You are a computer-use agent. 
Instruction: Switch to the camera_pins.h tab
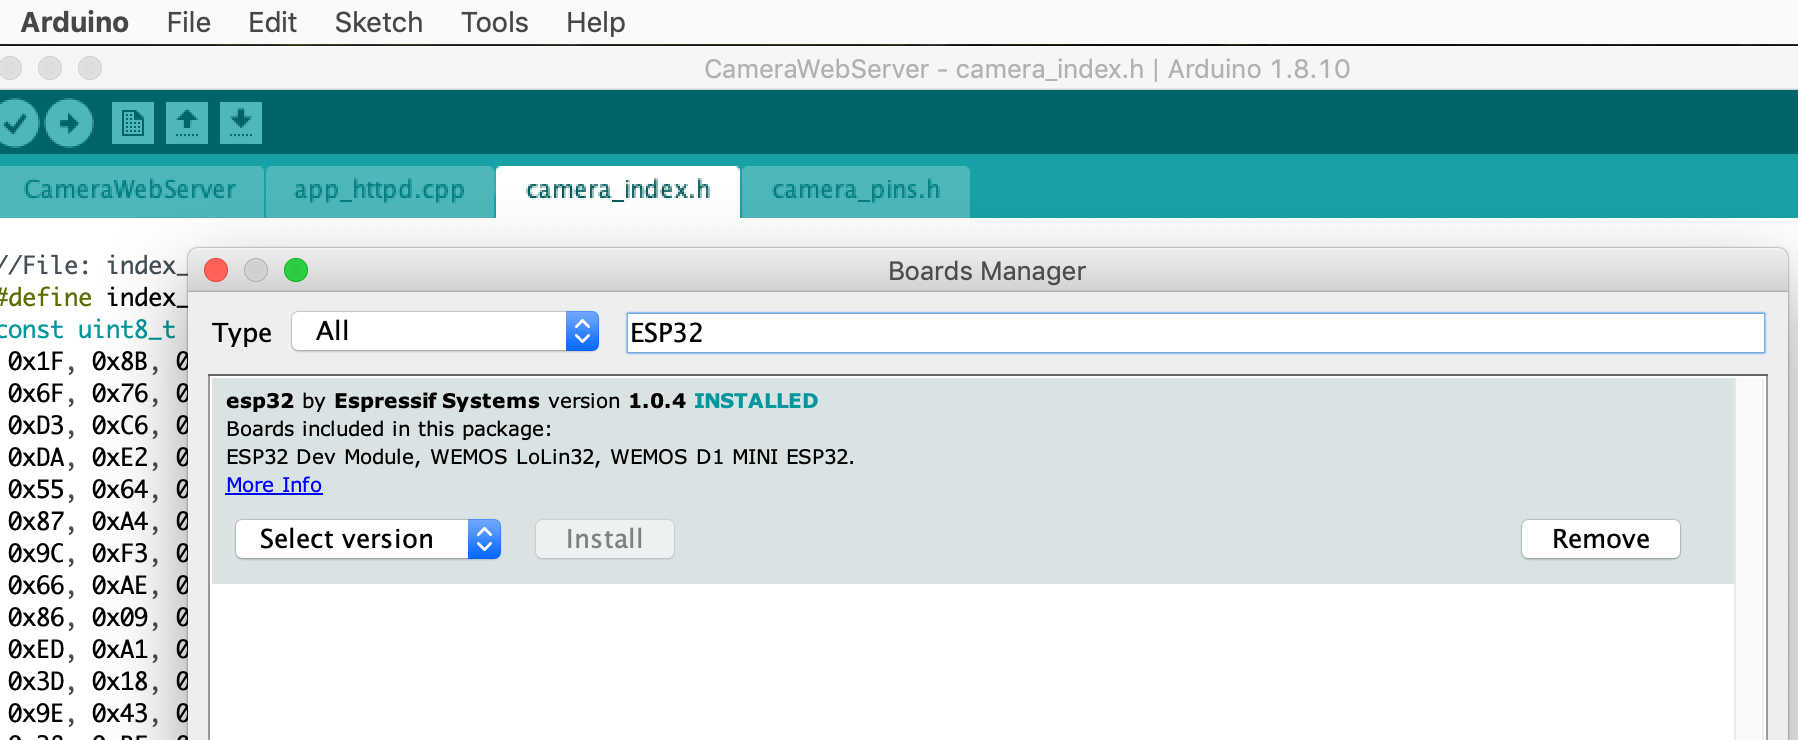pyautogui.click(x=856, y=190)
